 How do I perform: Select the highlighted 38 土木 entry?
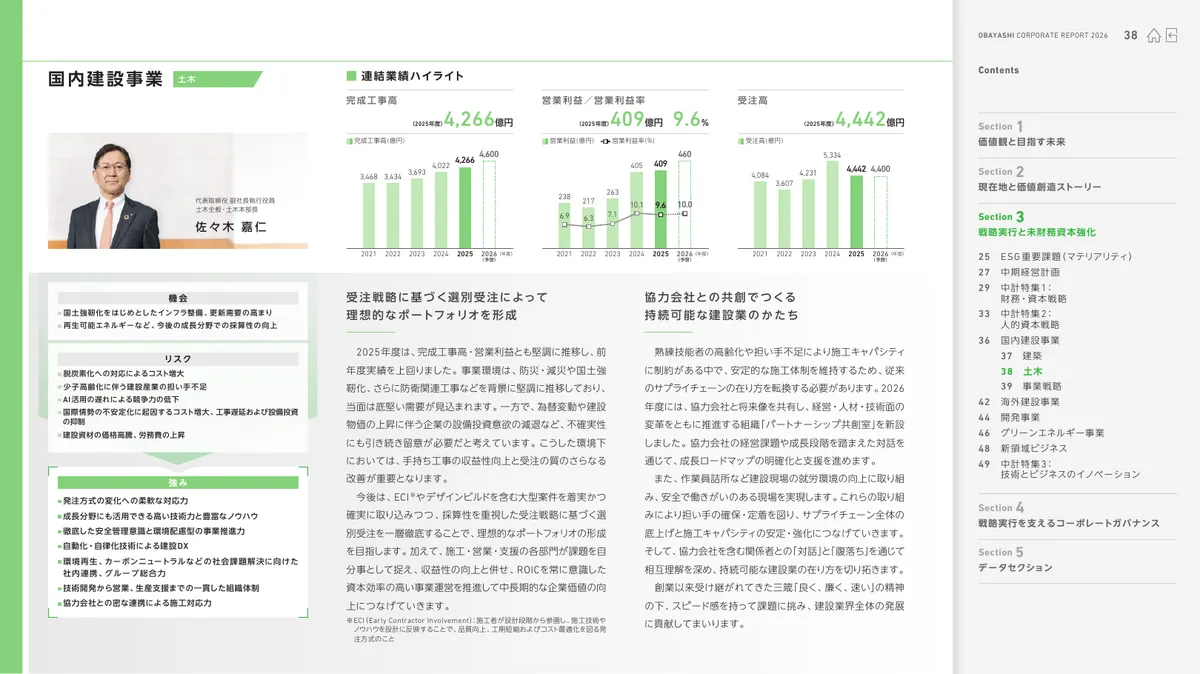click(1022, 371)
